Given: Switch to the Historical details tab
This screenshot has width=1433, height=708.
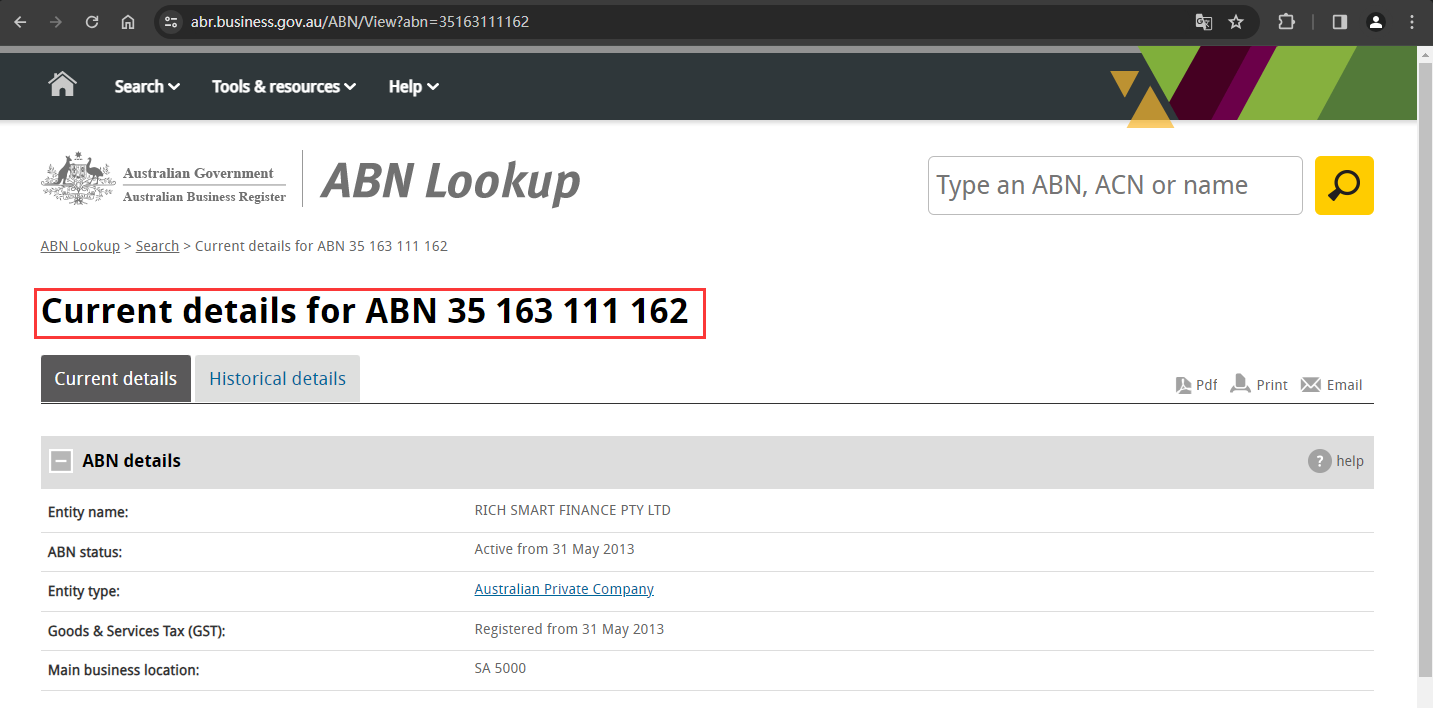Looking at the screenshot, I should coord(277,379).
